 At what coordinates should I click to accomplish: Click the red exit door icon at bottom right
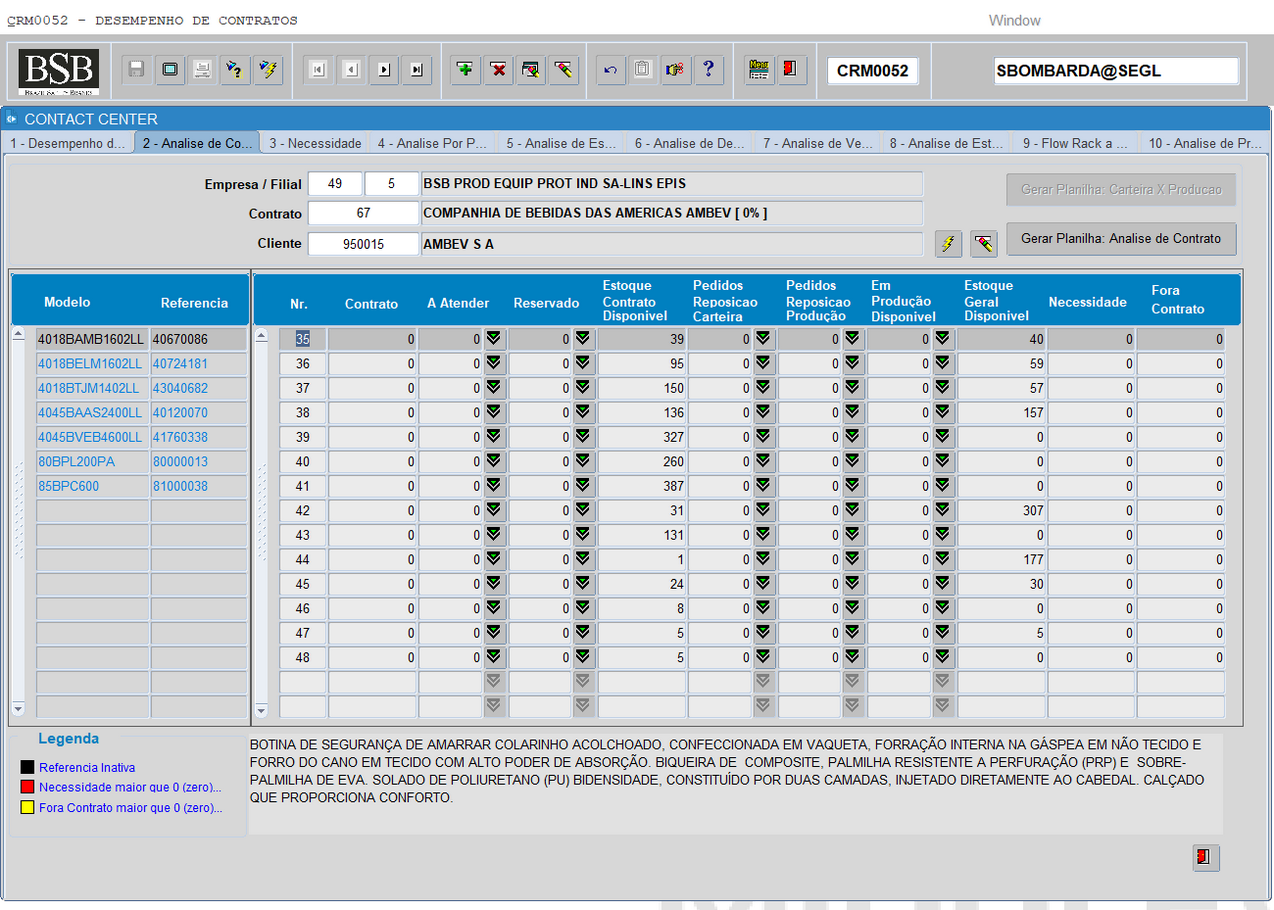pyautogui.click(x=1206, y=858)
